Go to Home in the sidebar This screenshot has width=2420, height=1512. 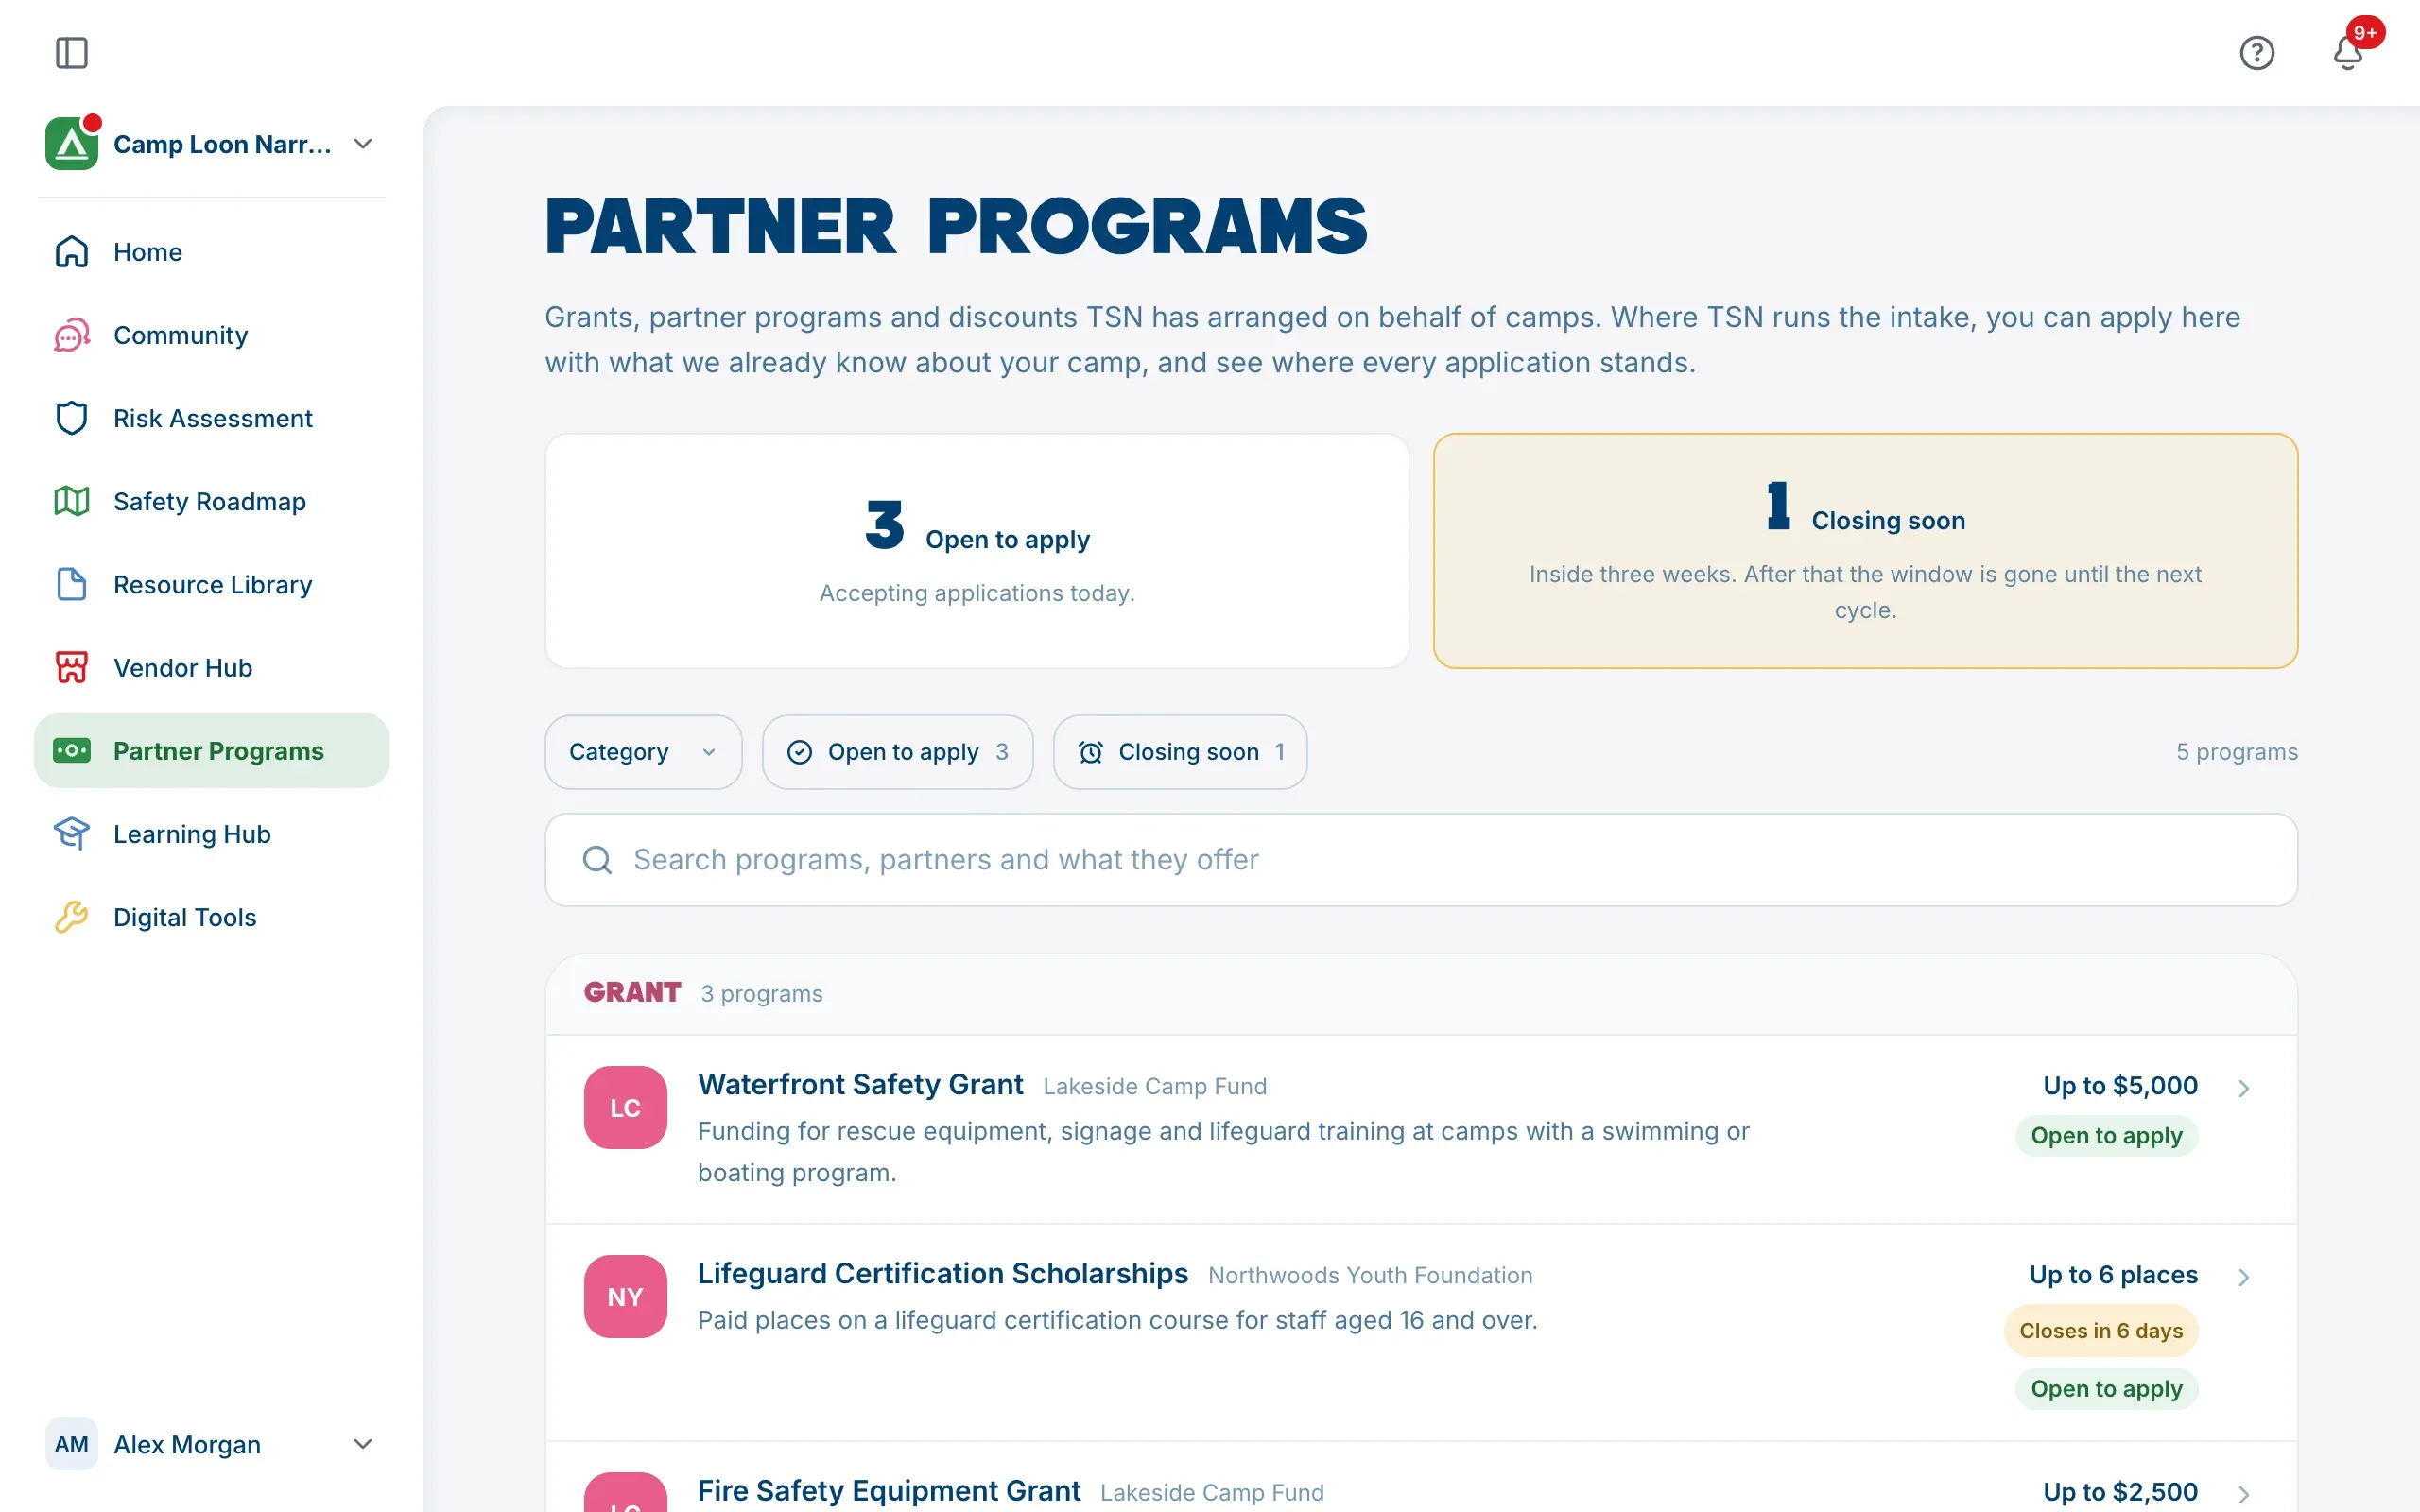point(211,252)
